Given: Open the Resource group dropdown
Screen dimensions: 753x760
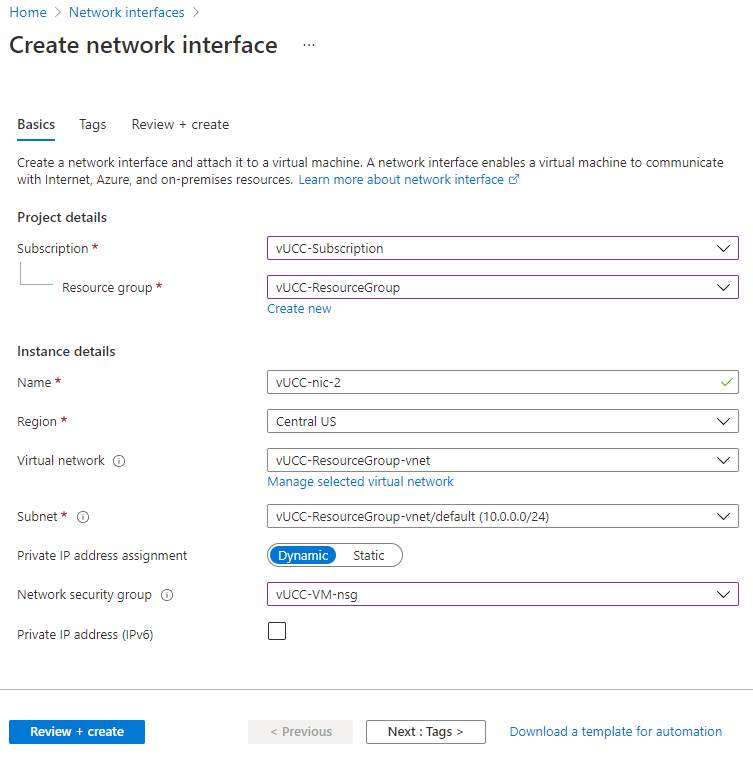Looking at the screenshot, I should pyautogui.click(x=502, y=287).
